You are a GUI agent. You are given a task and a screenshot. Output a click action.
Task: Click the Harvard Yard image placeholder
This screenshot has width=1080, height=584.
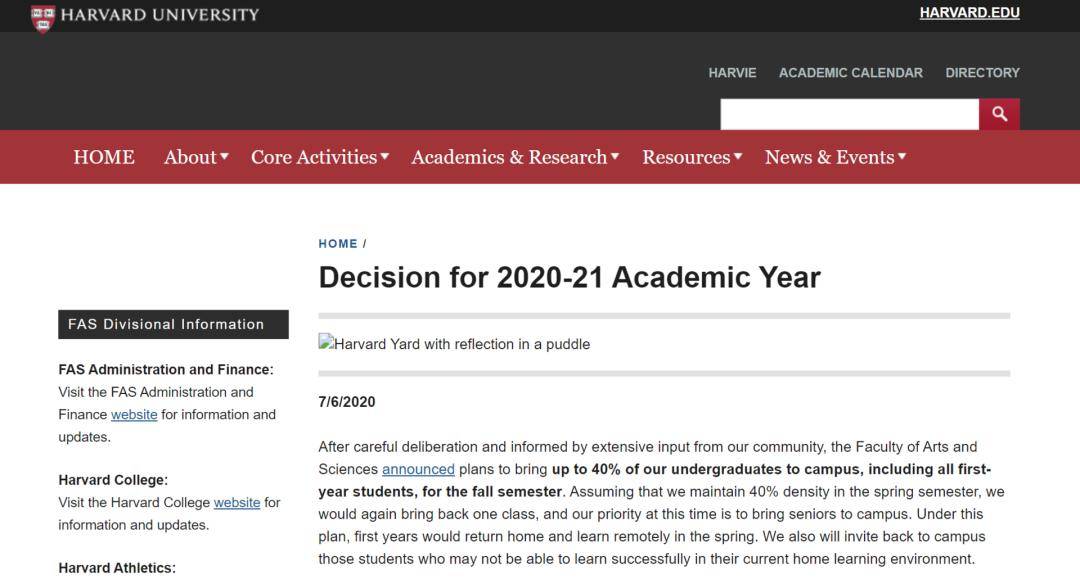point(454,344)
